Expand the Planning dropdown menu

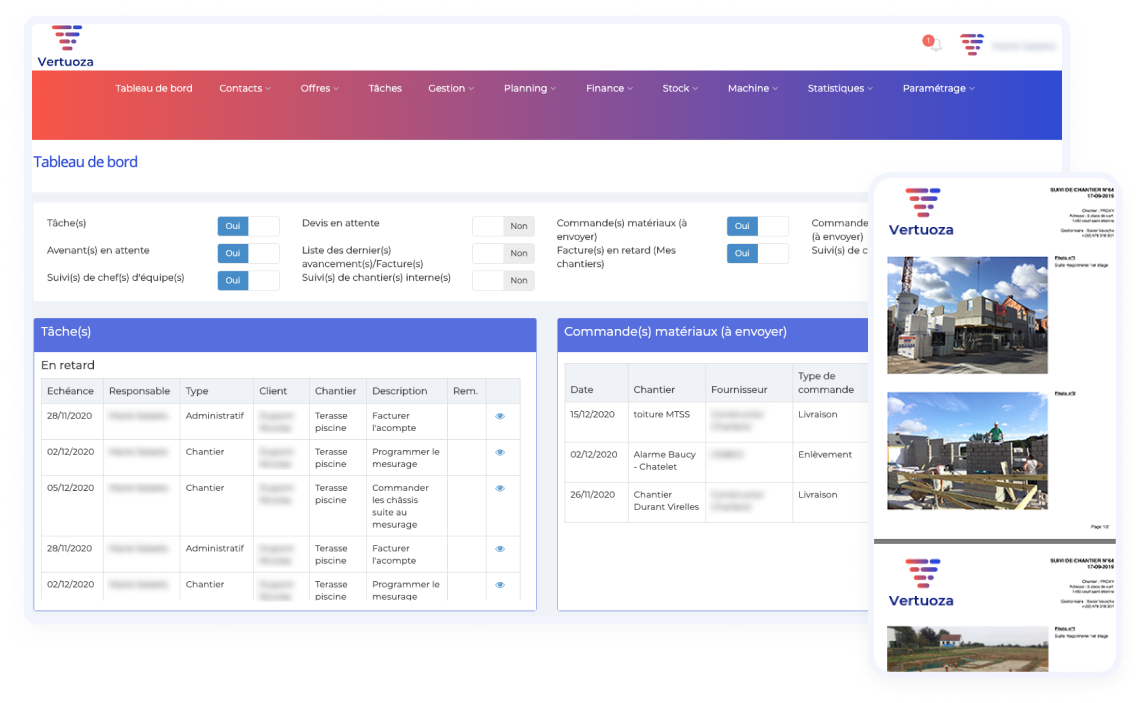click(x=530, y=88)
